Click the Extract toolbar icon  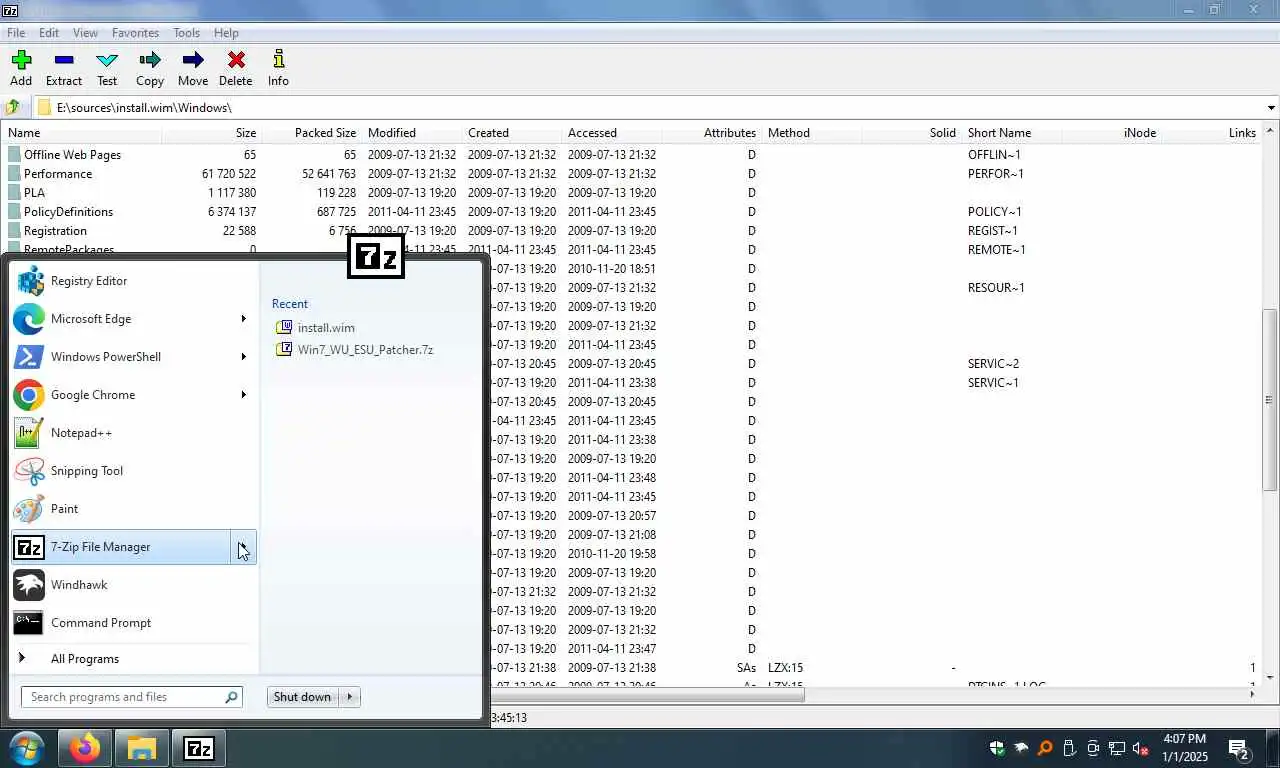pos(64,69)
